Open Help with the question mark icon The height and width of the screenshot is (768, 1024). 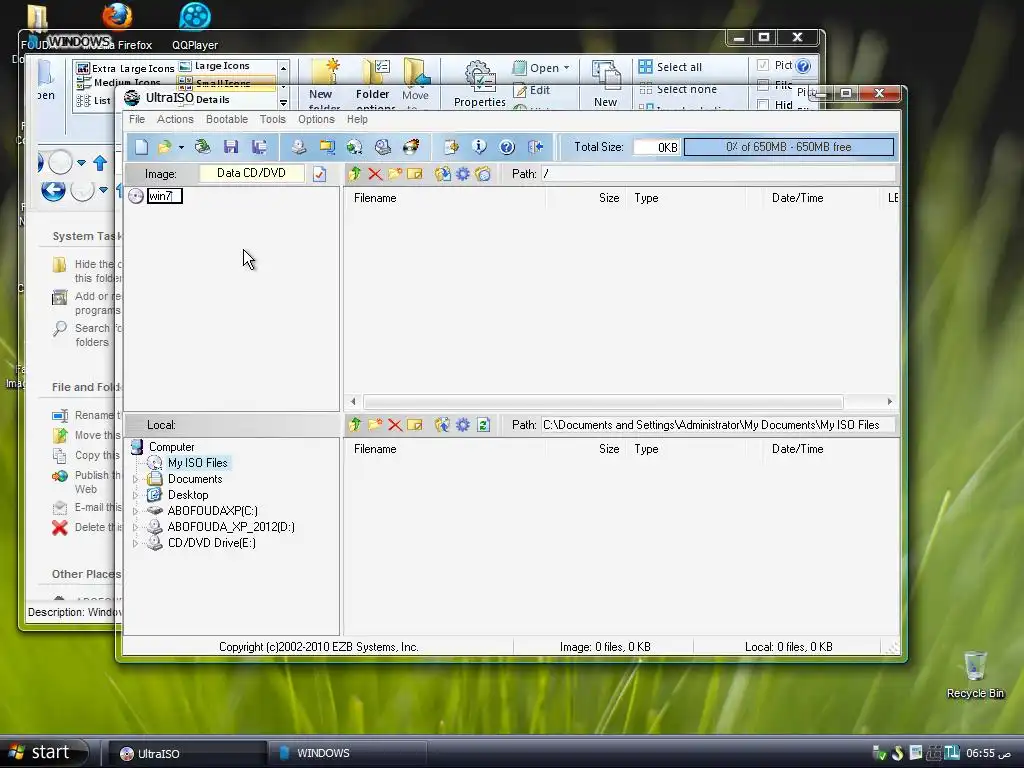click(507, 147)
